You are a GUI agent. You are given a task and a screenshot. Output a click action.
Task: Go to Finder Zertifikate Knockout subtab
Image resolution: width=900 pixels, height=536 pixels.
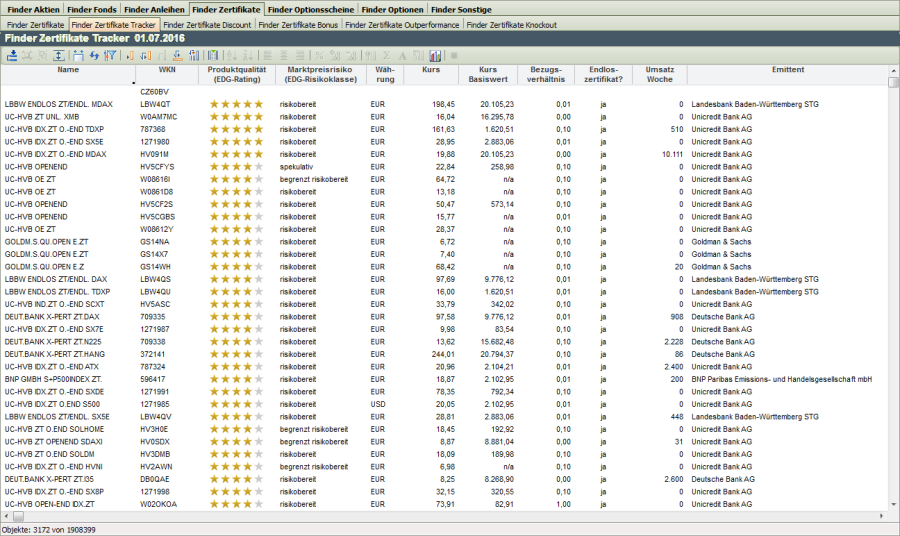click(x=511, y=24)
